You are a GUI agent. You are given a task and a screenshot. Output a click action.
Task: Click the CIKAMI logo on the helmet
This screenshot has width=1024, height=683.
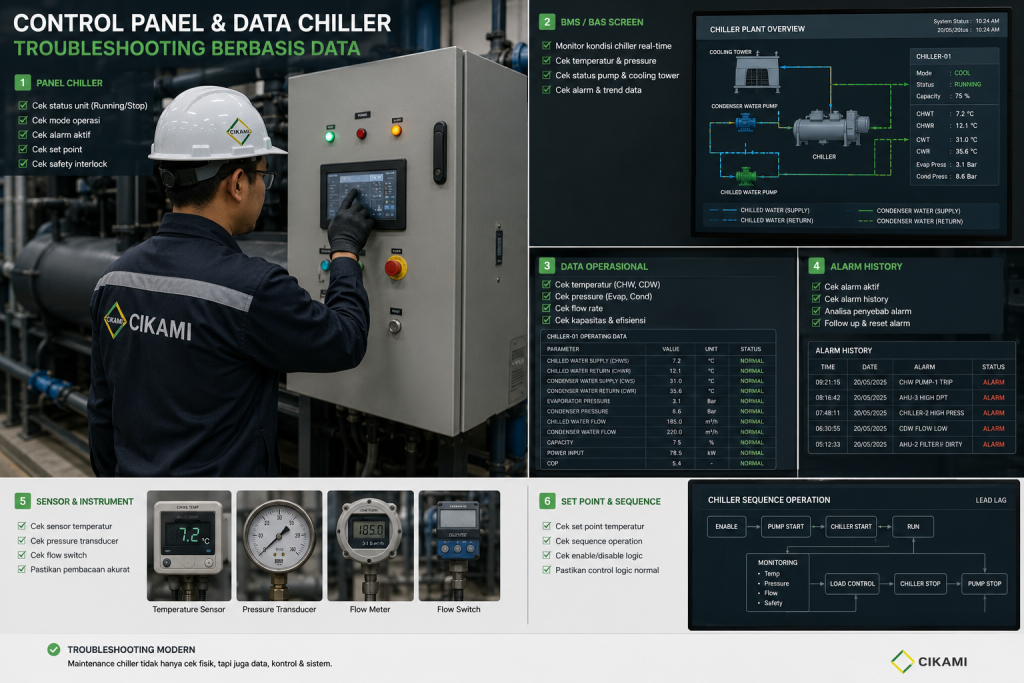239,131
